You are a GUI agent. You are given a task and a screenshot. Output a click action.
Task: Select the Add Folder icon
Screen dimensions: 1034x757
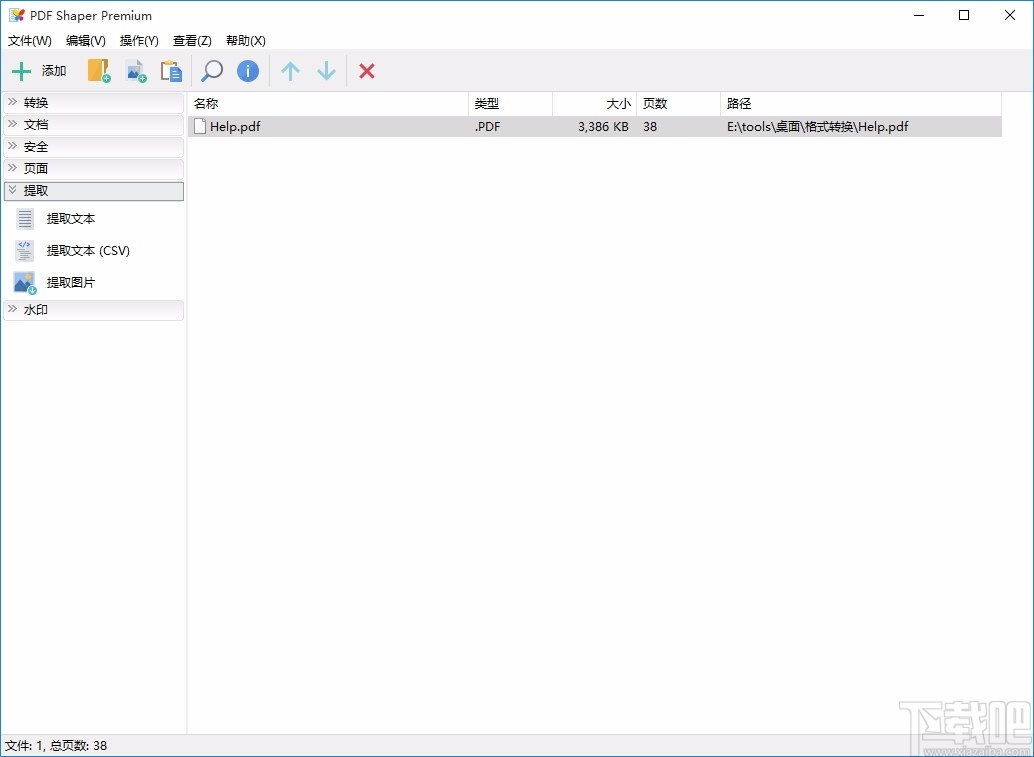tap(97, 70)
